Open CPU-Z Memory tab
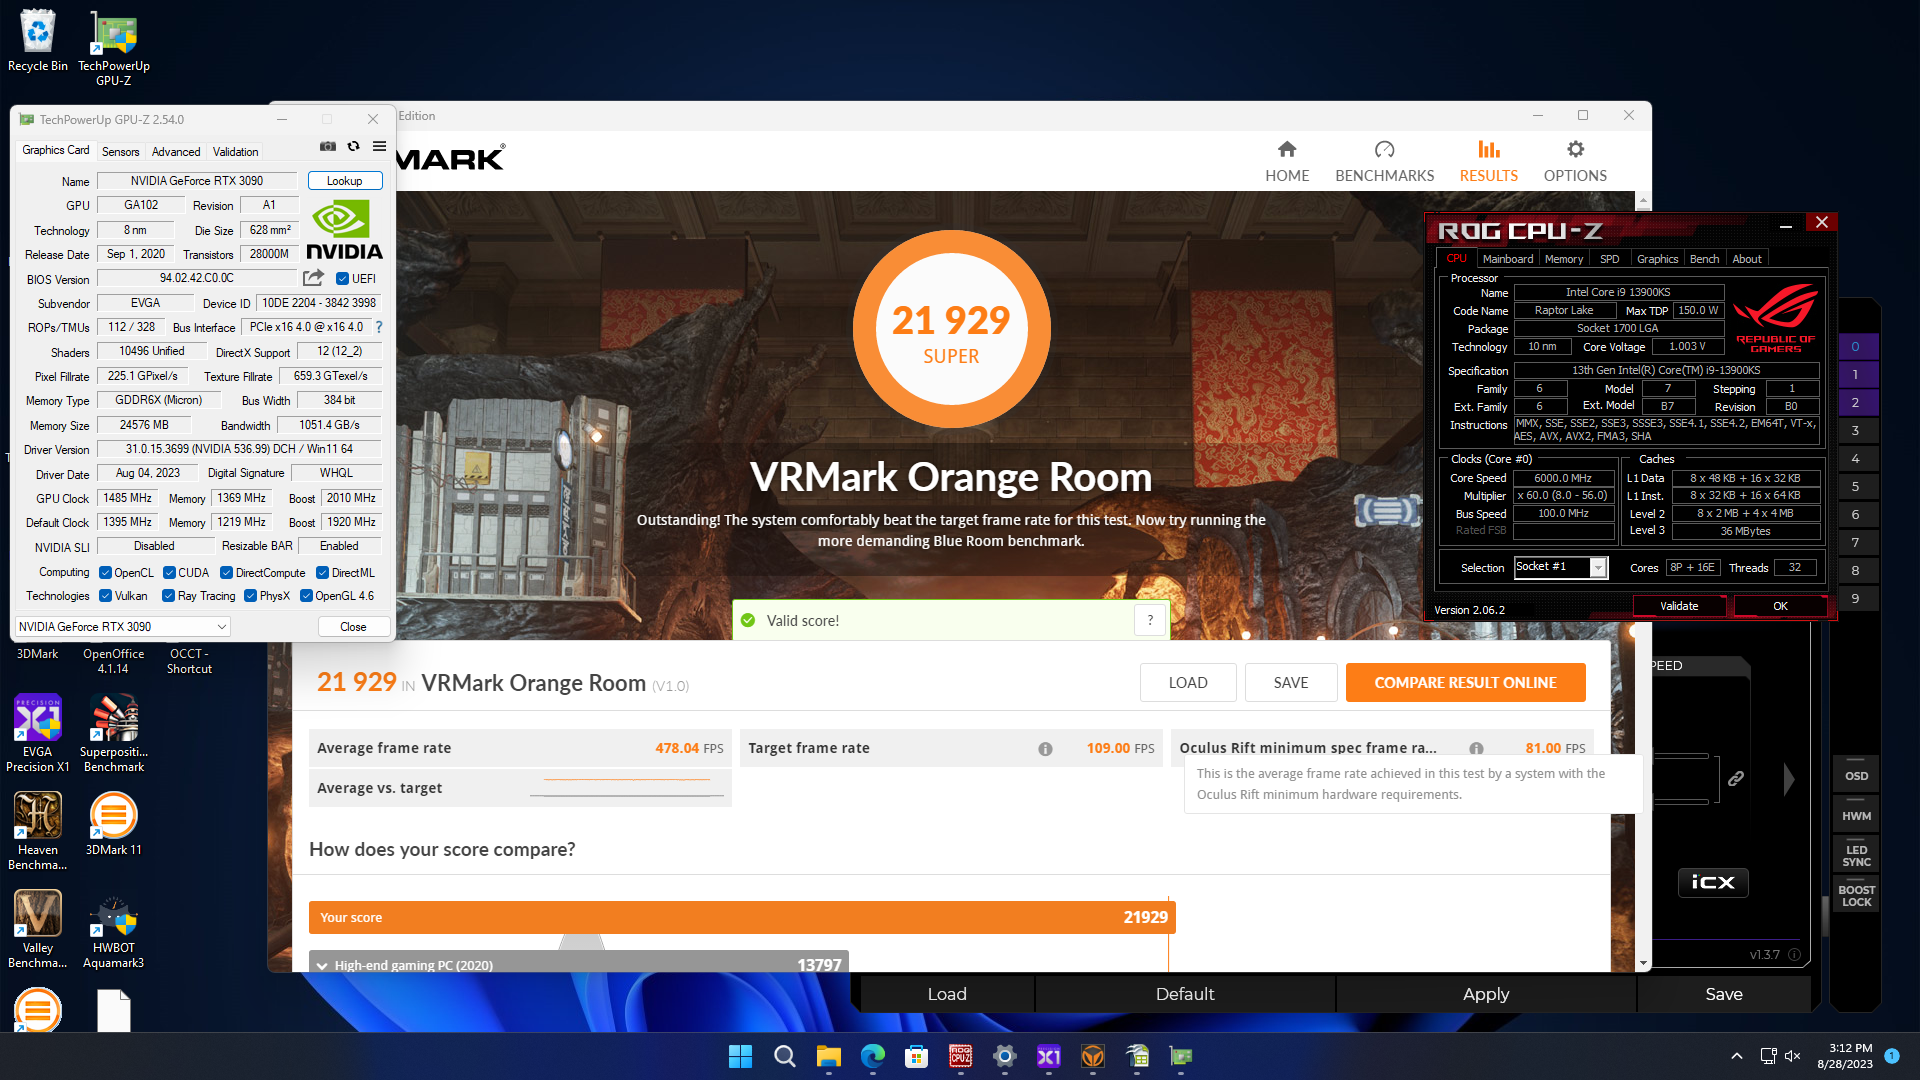Image resolution: width=1920 pixels, height=1080 pixels. tap(1563, 259)
